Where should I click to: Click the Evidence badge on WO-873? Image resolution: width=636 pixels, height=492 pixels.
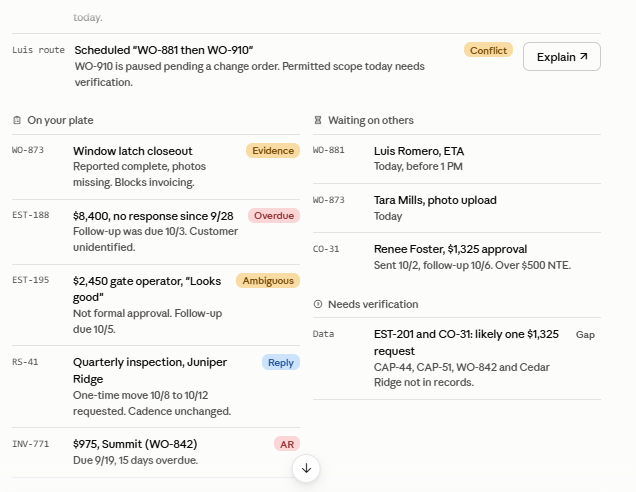point(273,150)
